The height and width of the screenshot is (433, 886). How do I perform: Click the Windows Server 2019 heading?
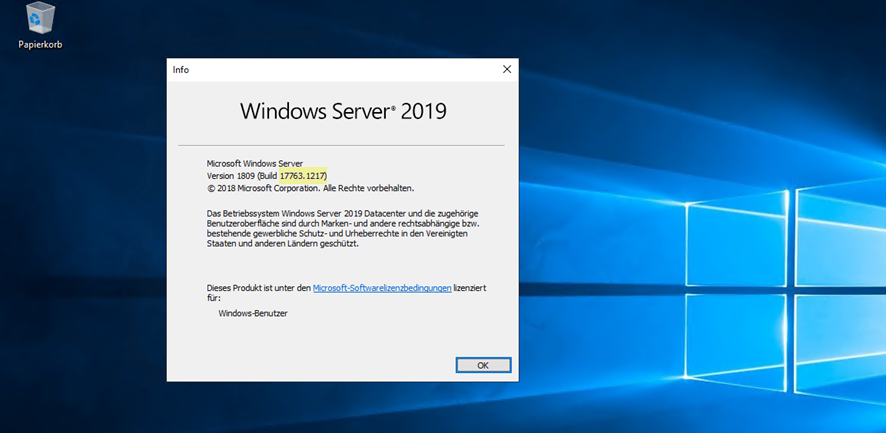pyautogui.click(x=343, y=111)
